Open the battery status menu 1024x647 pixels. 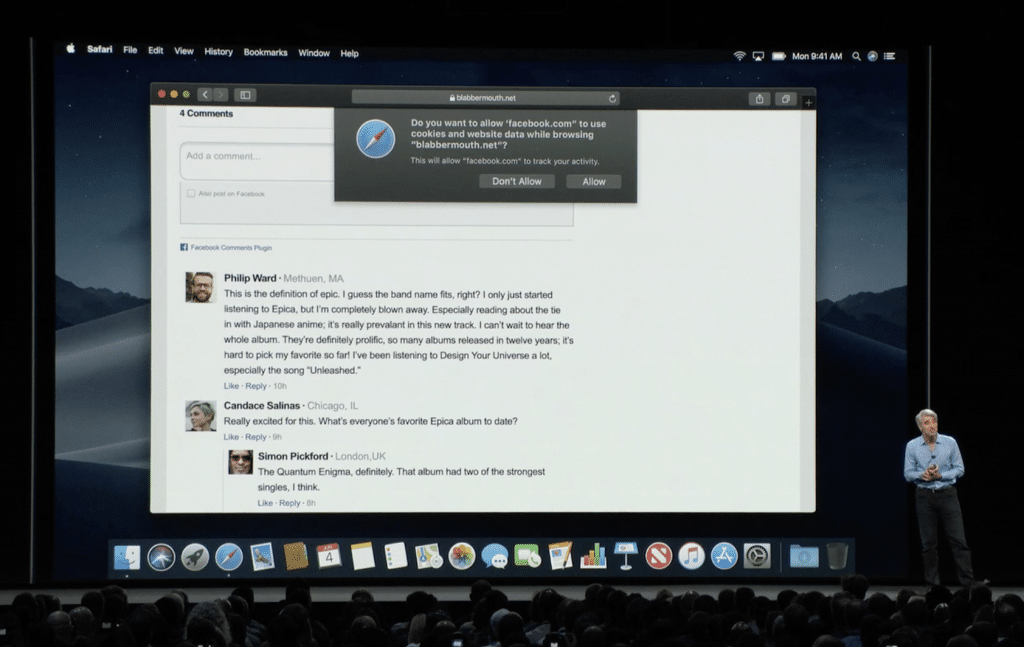point(778,57)
